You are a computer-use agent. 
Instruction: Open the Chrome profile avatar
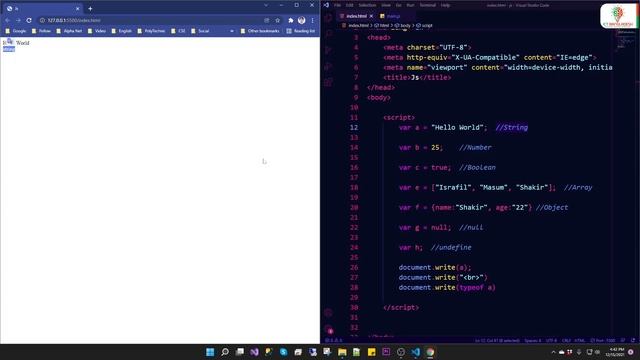[x=302, y=20]
